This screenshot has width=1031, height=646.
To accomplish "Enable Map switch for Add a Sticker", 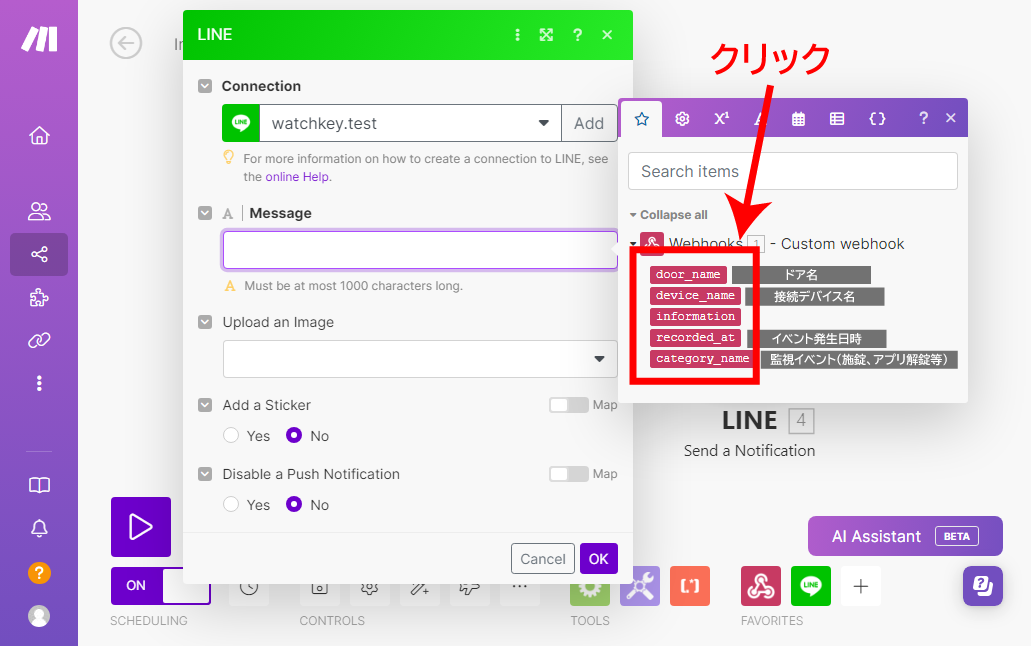I will 569,405.
